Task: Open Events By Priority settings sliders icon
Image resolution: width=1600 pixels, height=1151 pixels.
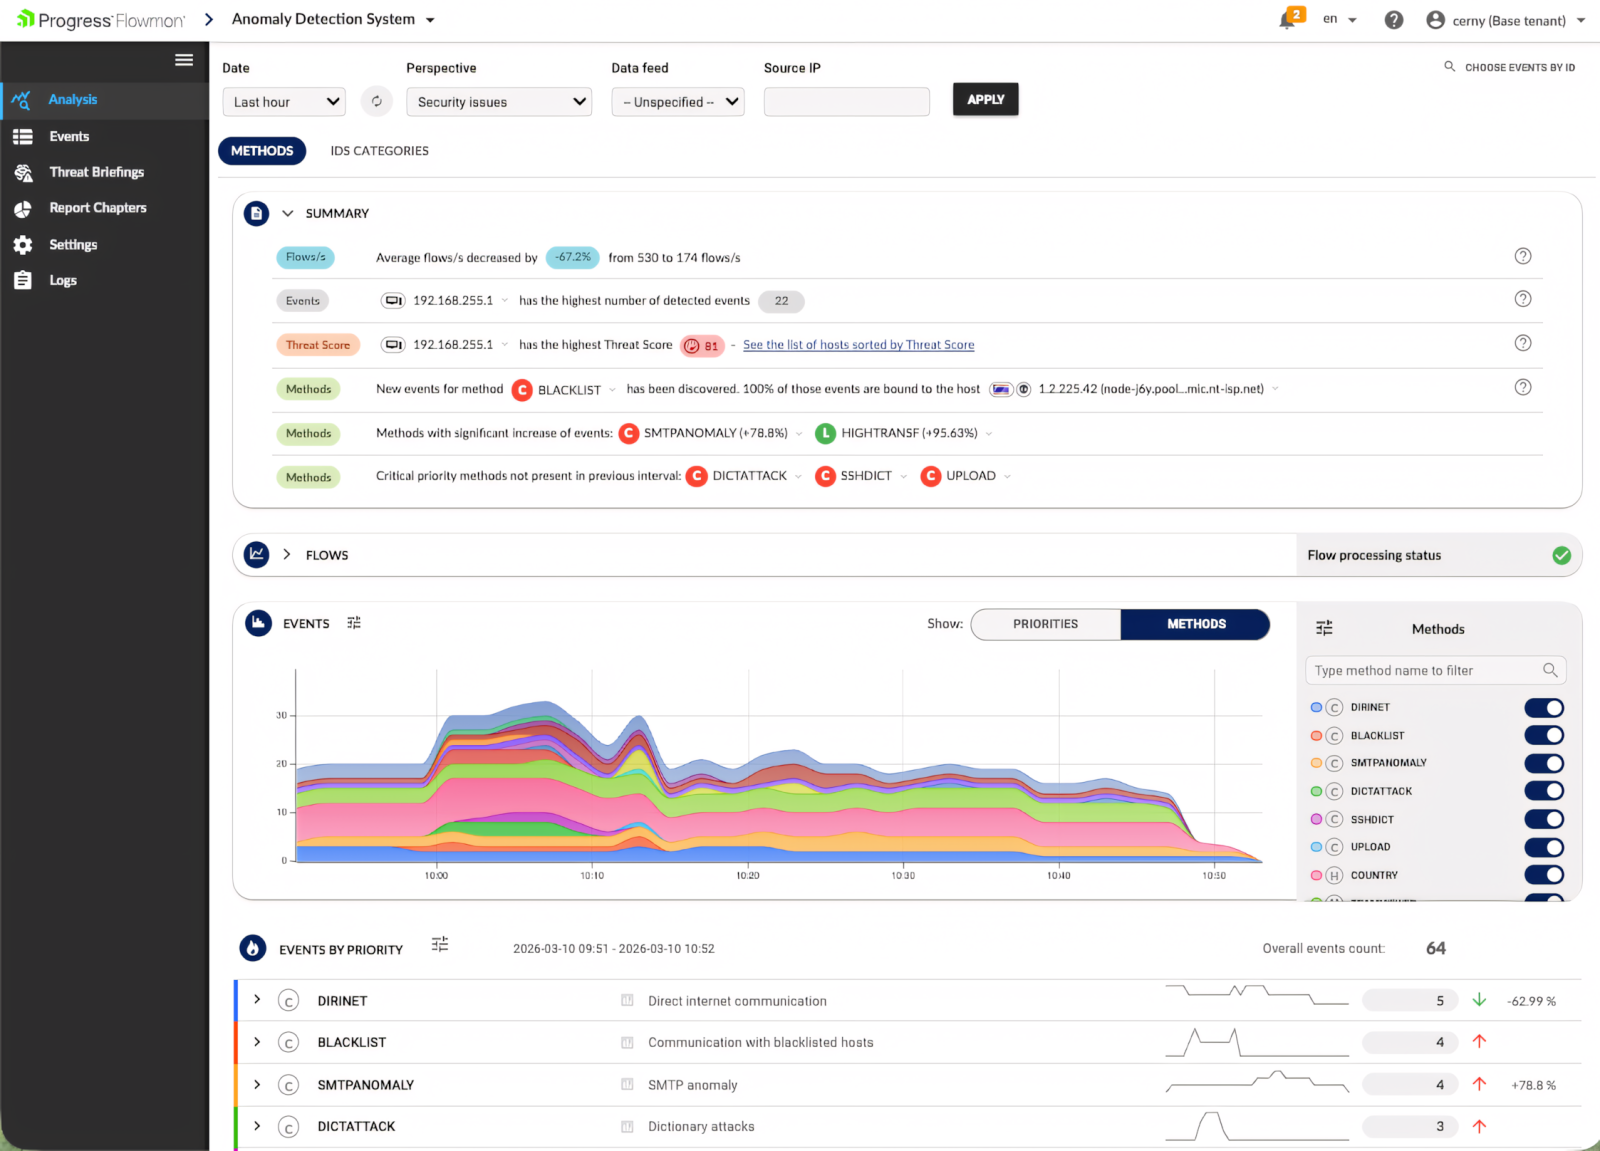Action: [440, 944]
